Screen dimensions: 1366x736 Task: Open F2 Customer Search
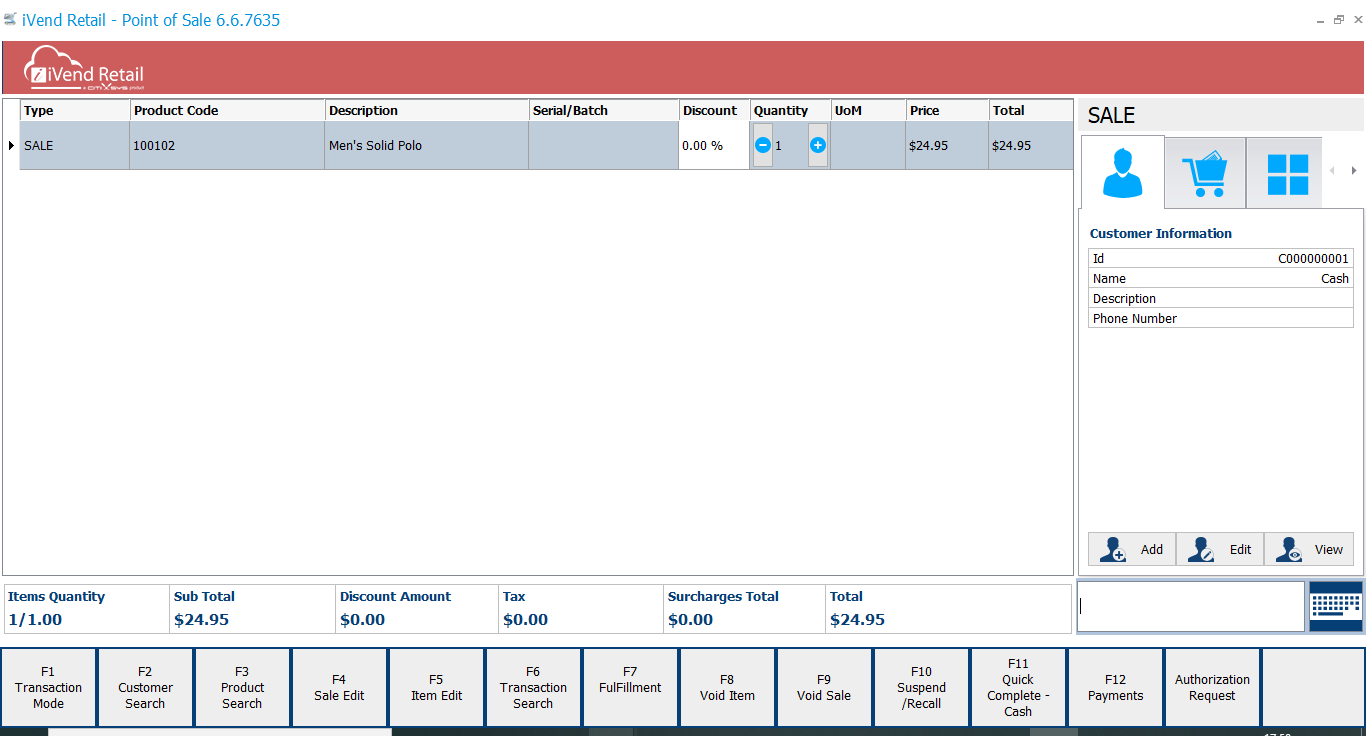146,688
